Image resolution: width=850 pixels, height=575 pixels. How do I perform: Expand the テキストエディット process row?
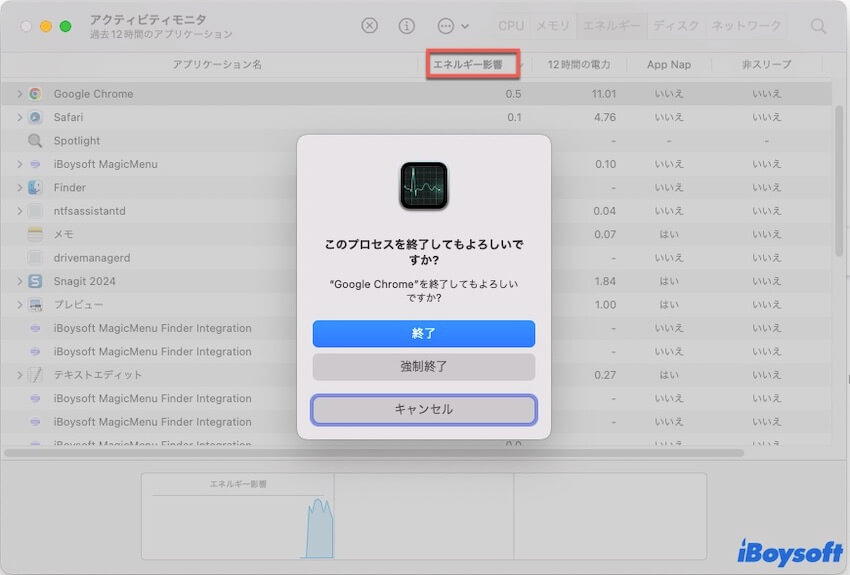(x=19, y=375)
